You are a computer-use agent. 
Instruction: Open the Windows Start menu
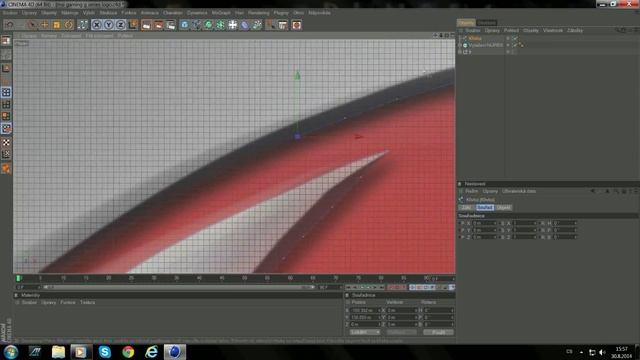tap(11, 352)
